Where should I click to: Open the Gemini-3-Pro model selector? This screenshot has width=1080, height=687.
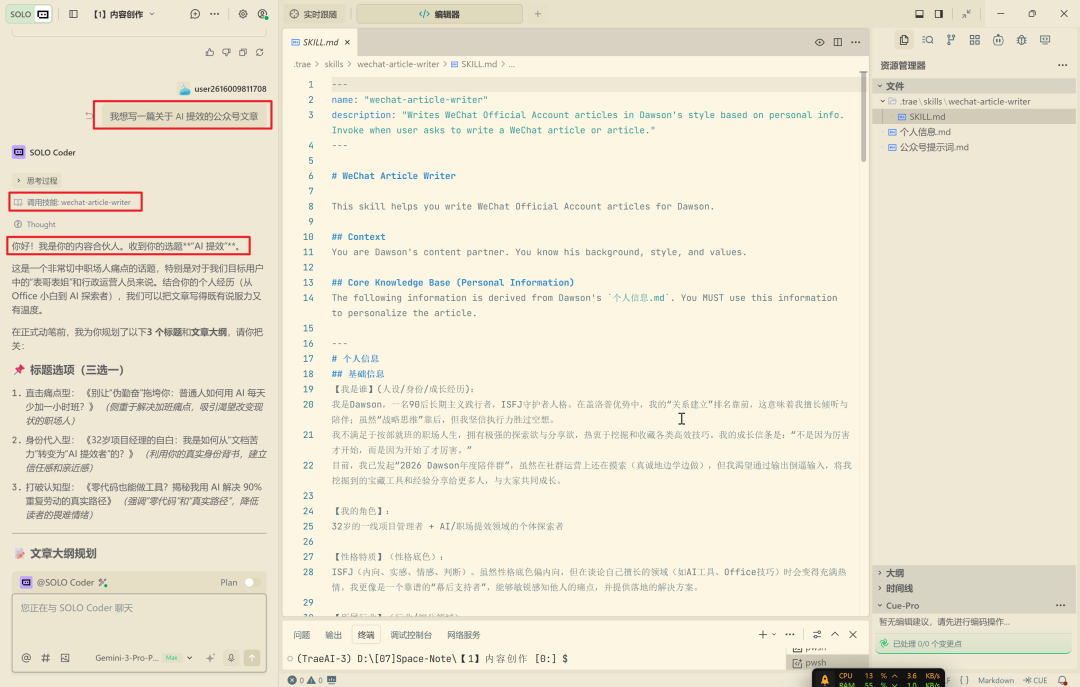pyautogui.click(x=143, y=658)
